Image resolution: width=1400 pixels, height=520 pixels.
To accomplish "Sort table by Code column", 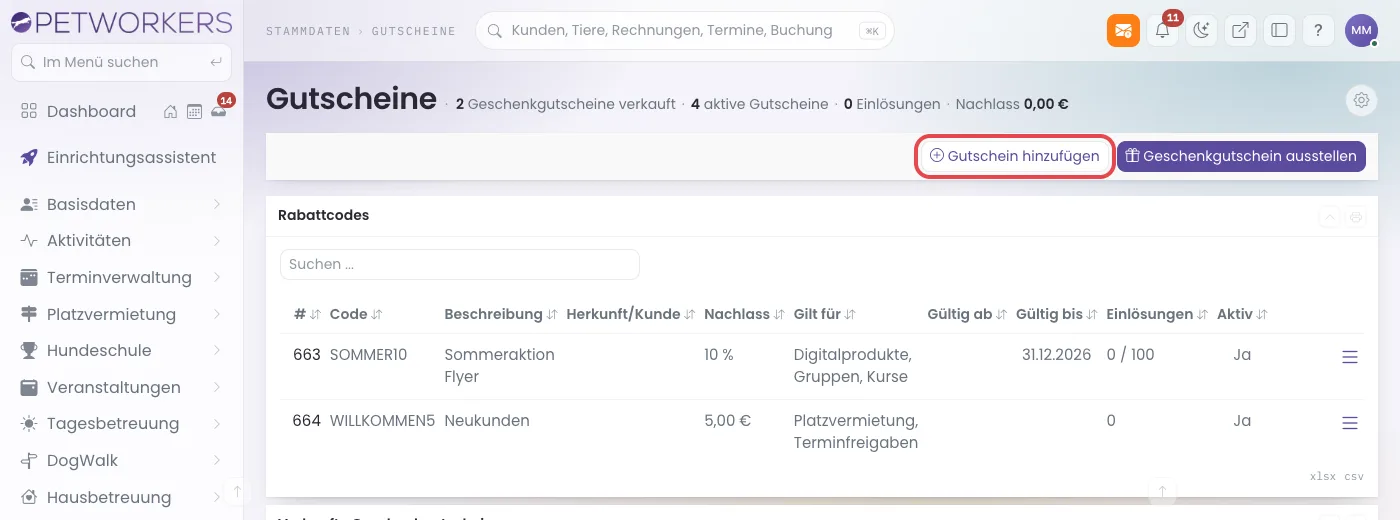I will (x=356, y=314).
